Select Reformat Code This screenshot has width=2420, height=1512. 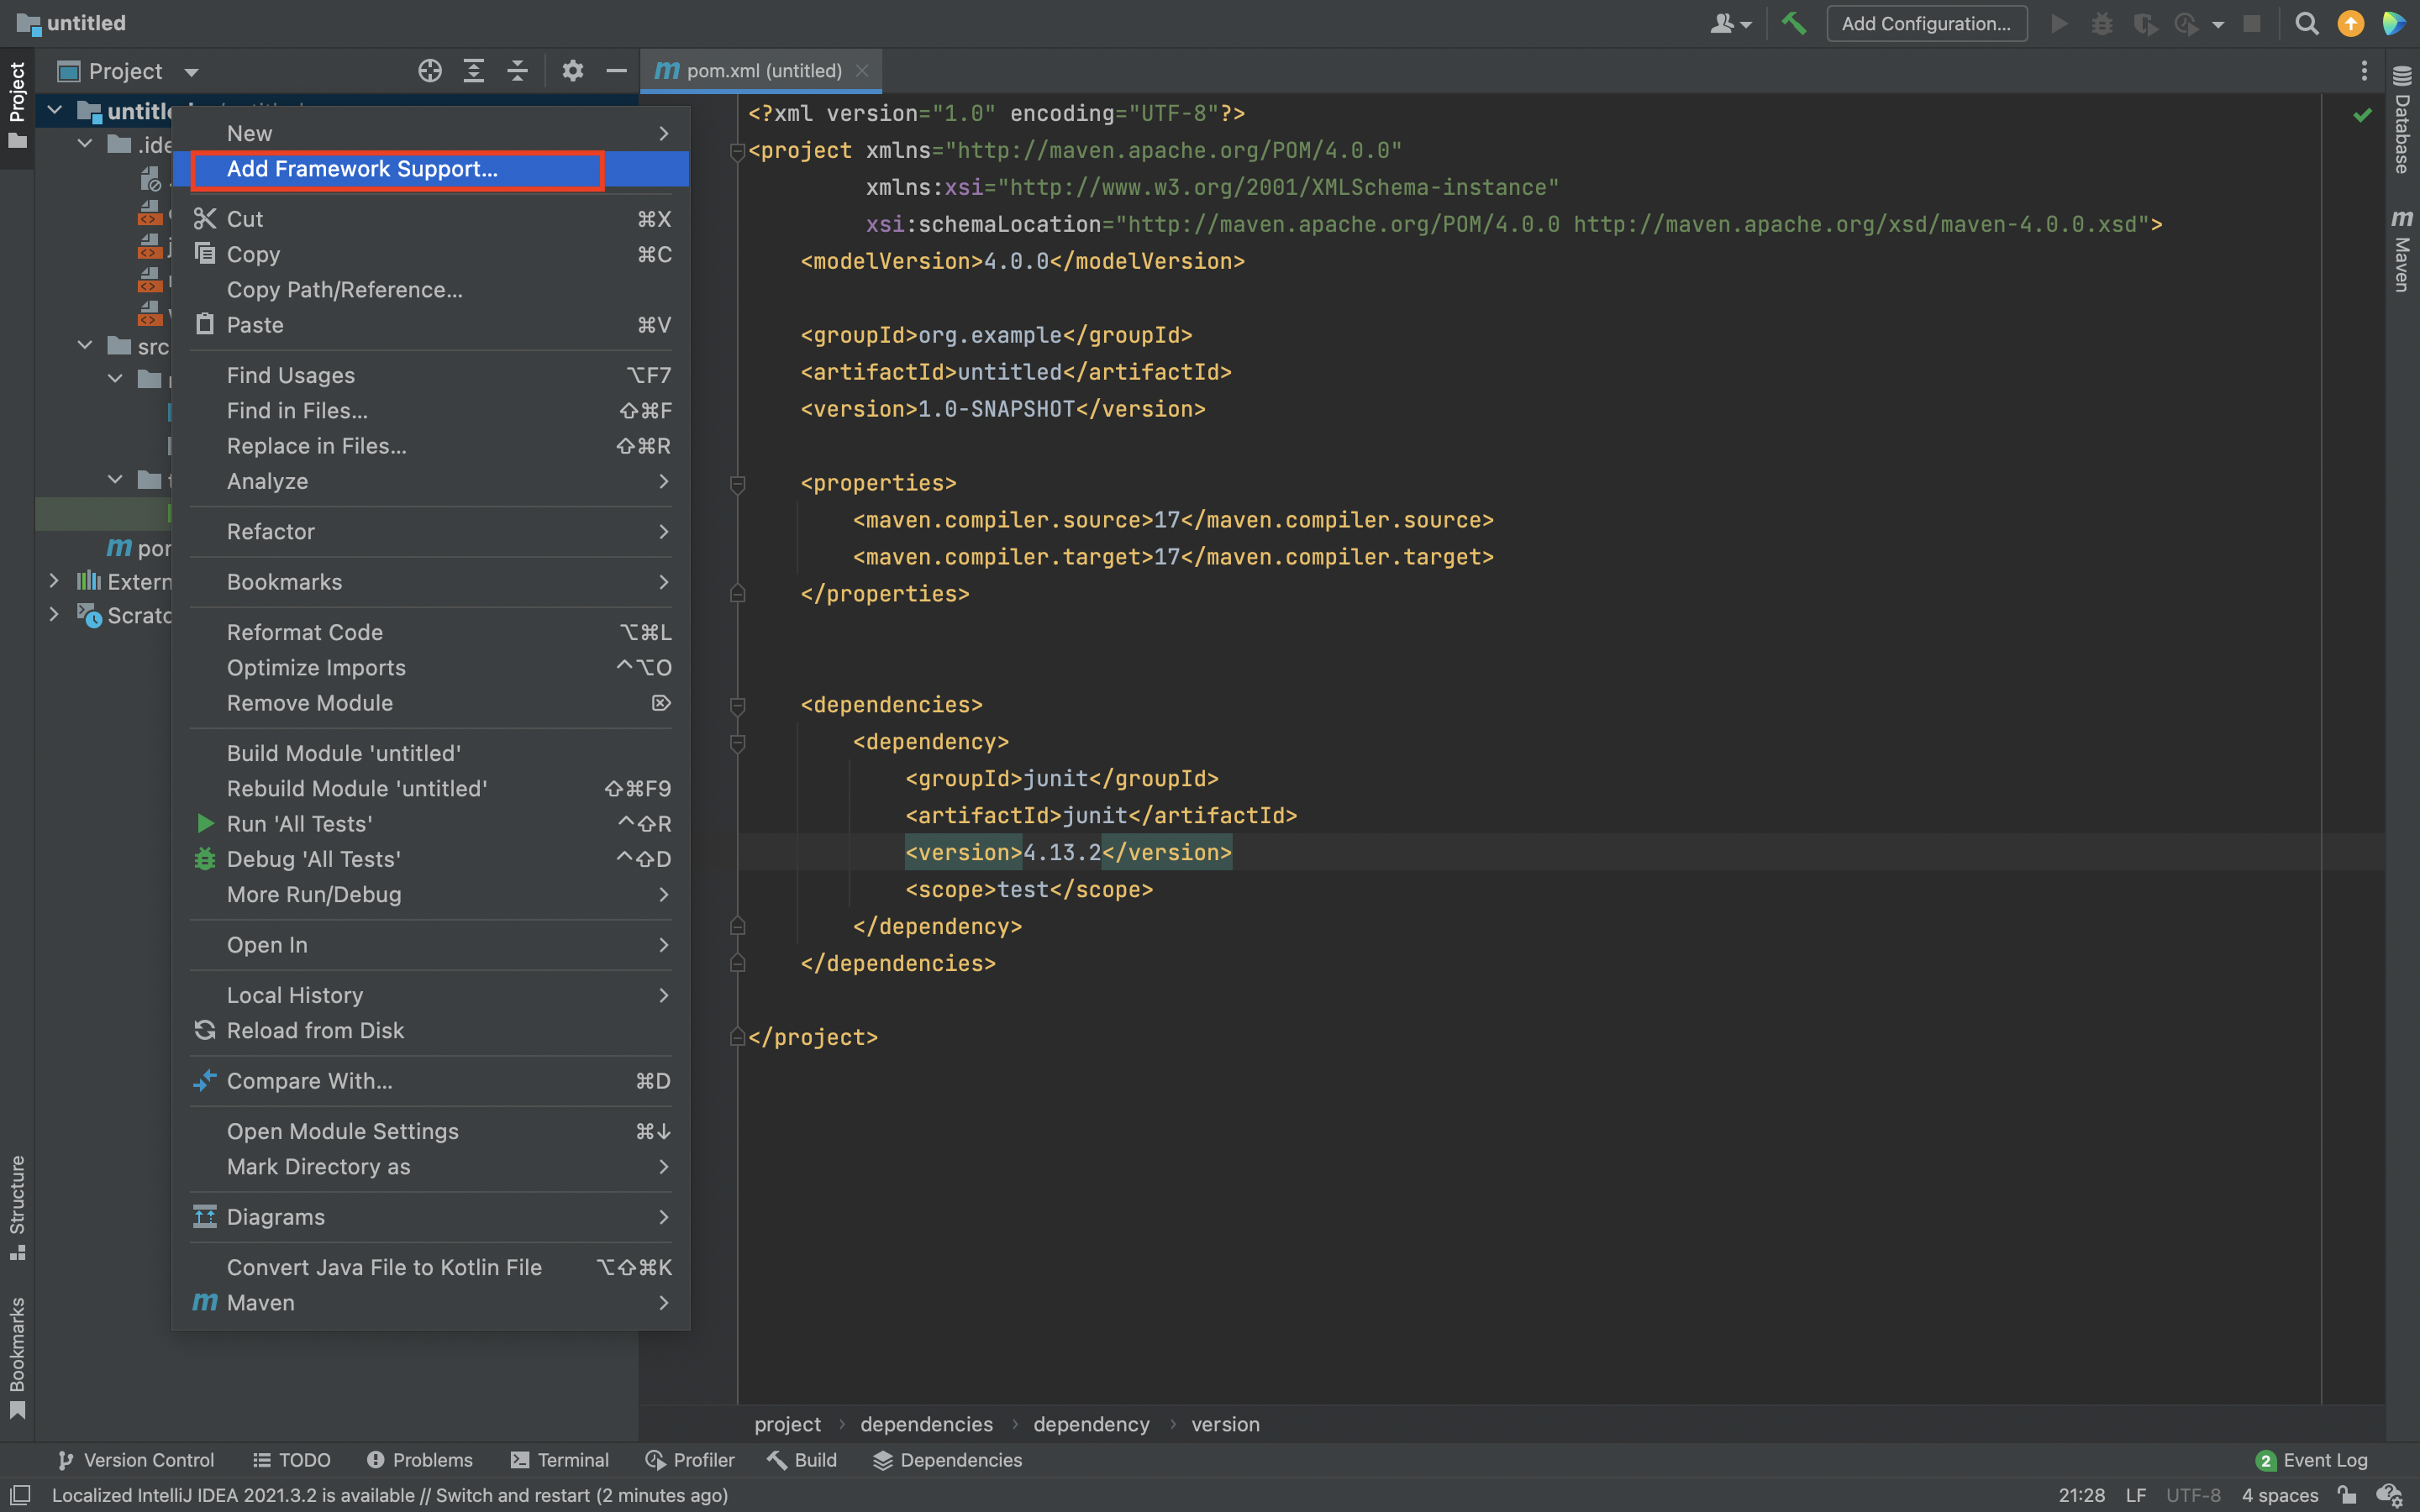pyautogui.click(x=431, y=632)
